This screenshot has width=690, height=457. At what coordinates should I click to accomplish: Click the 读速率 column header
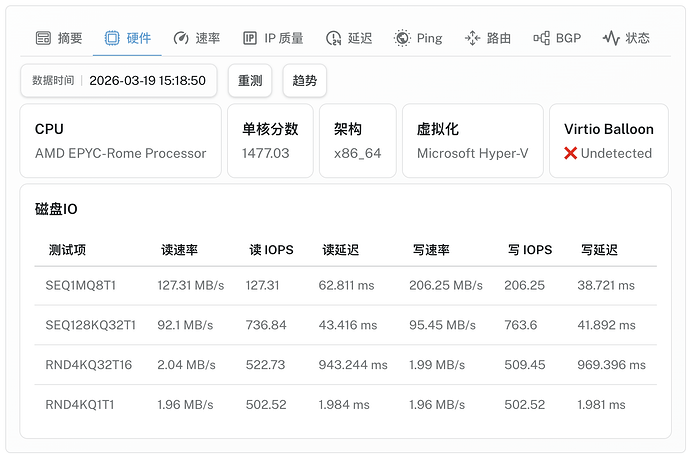click(x=180, y=250)
